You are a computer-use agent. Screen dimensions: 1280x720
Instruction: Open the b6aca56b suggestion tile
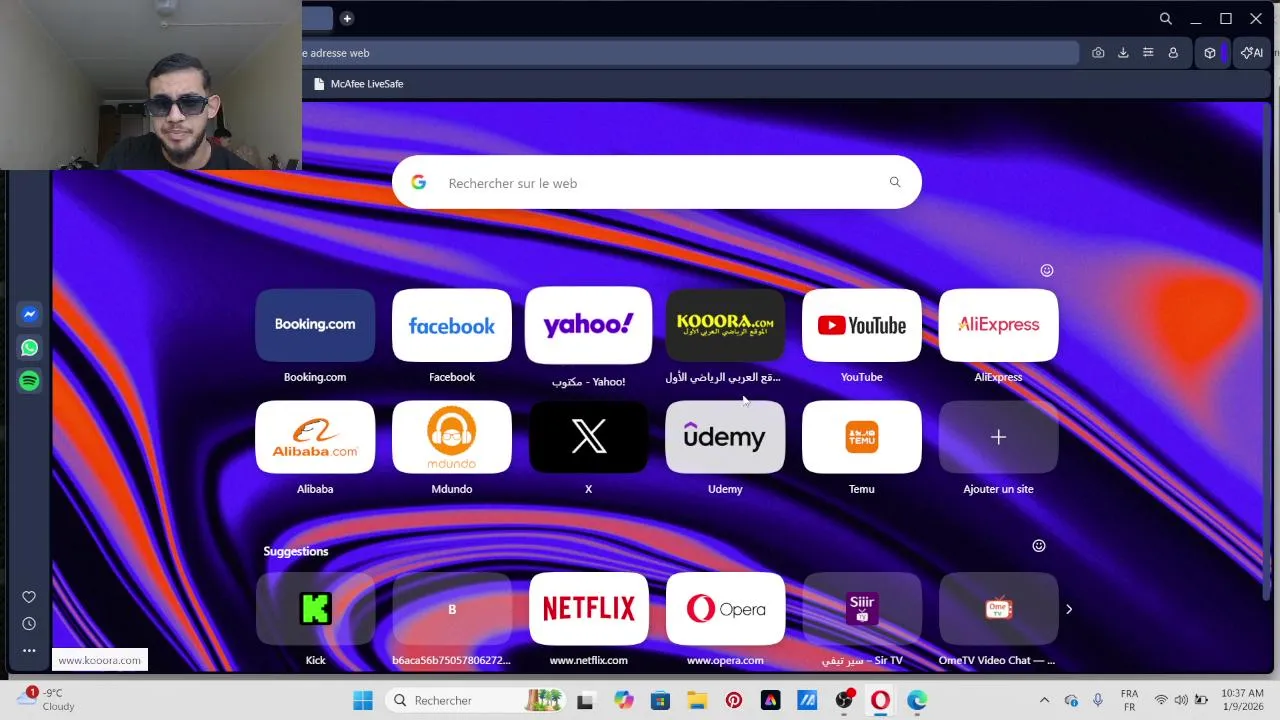click(x=452, y=609)
